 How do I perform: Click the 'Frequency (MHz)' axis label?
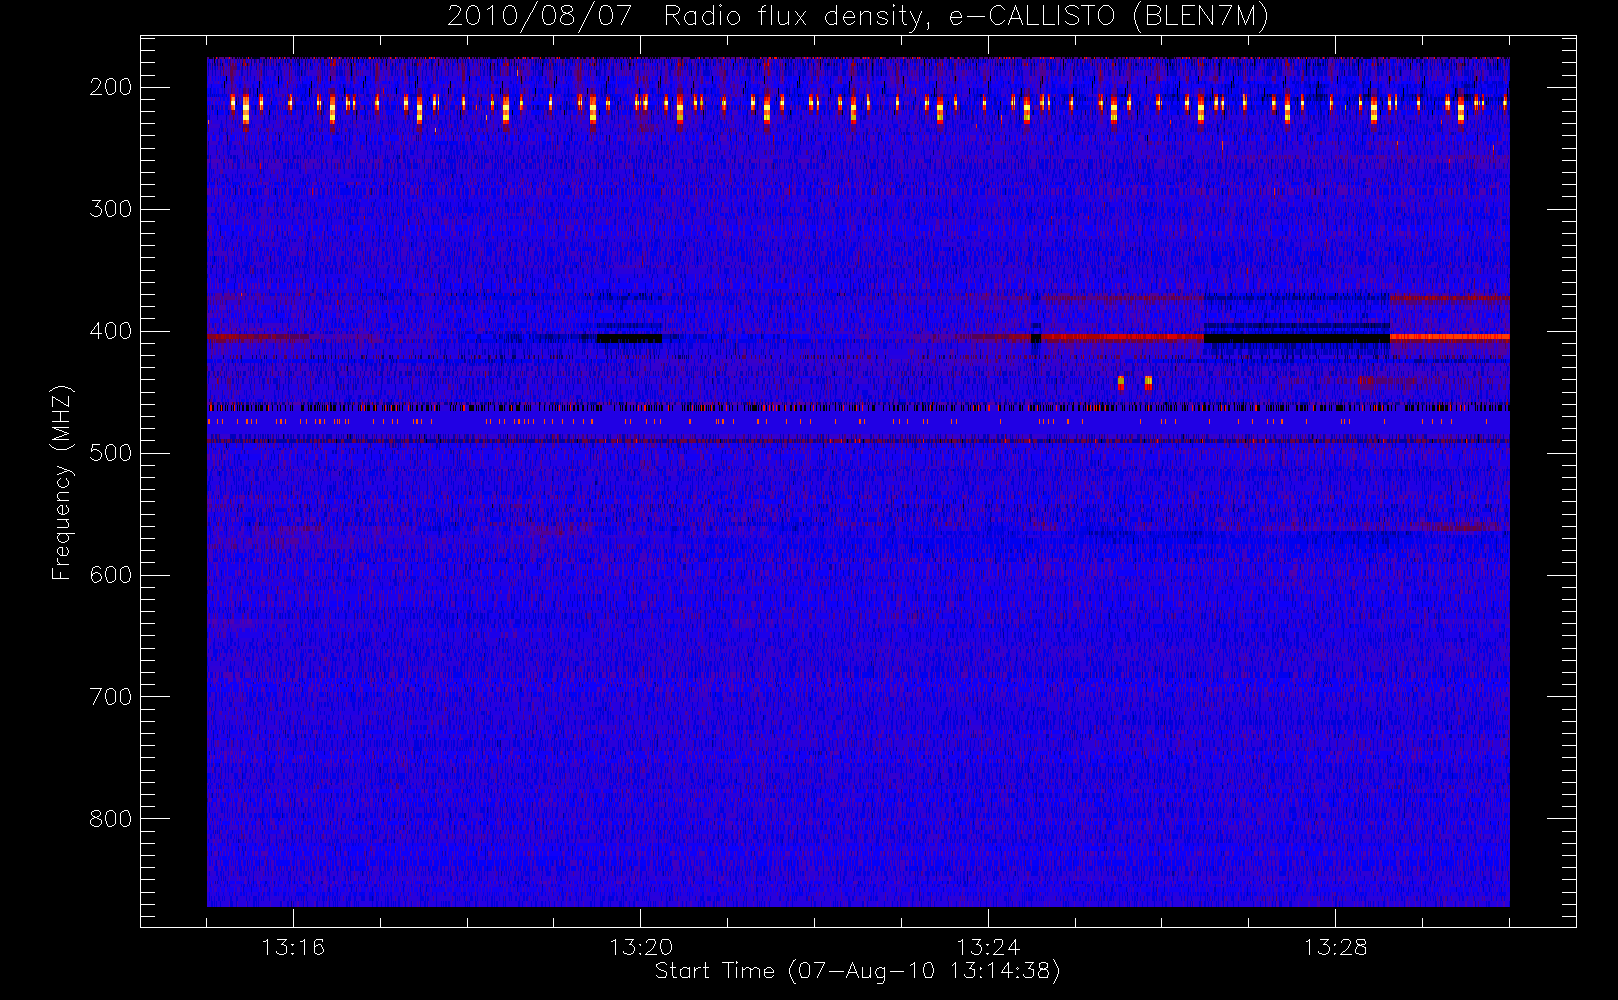point(62,482)
